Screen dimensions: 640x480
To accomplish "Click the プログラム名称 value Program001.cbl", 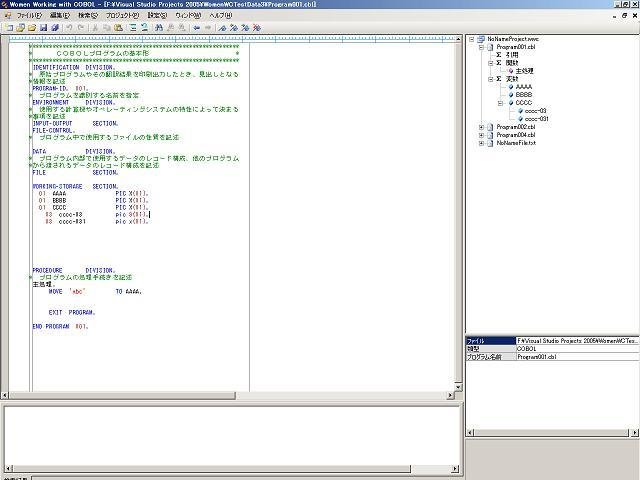I will [577, 357].
